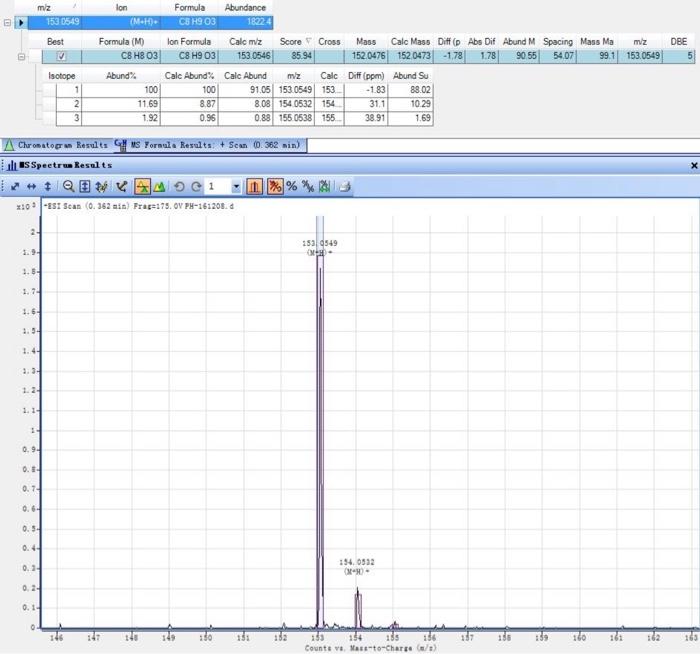Switch to the MS Formula Results tab
The image size is (700, 654).
click(210, 146)
